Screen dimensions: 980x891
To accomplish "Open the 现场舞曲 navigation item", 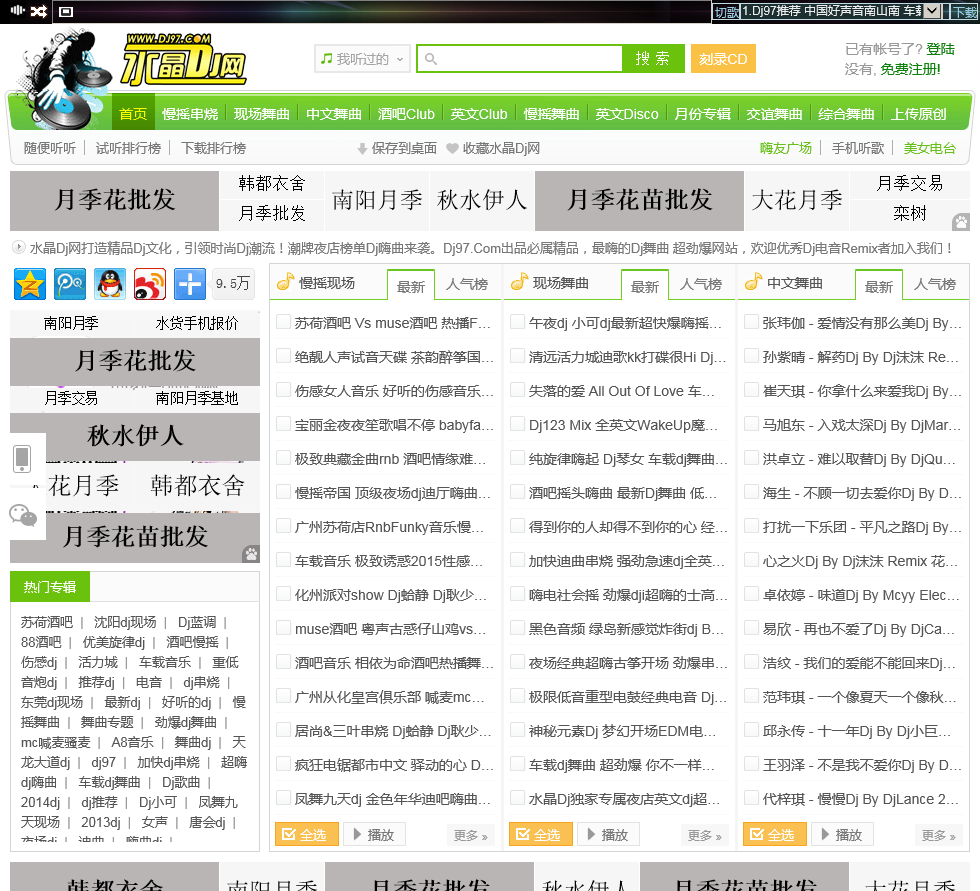I will 262,114.
